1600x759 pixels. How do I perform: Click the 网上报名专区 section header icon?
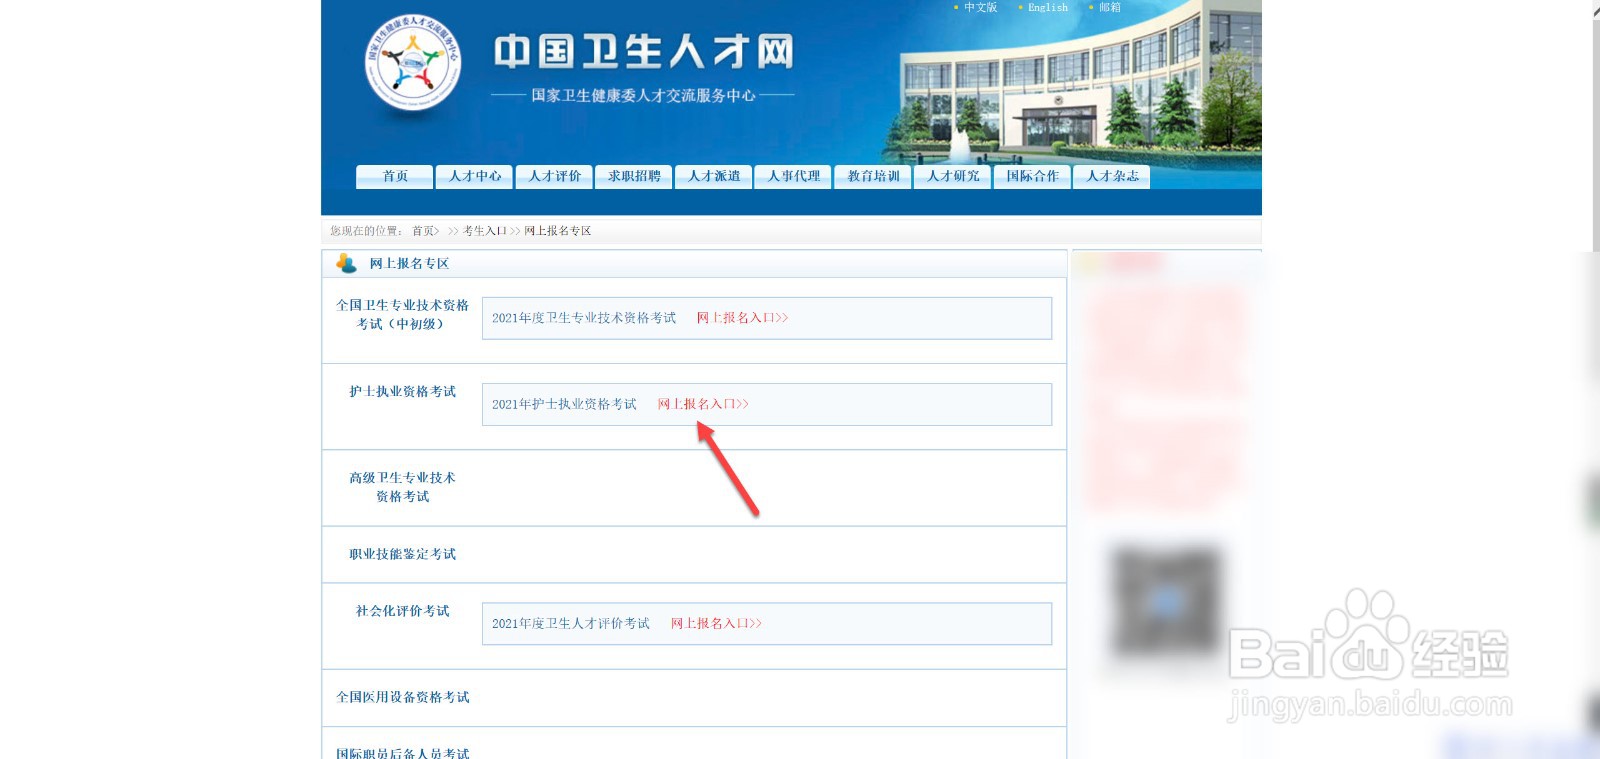(x=346, y=263)
